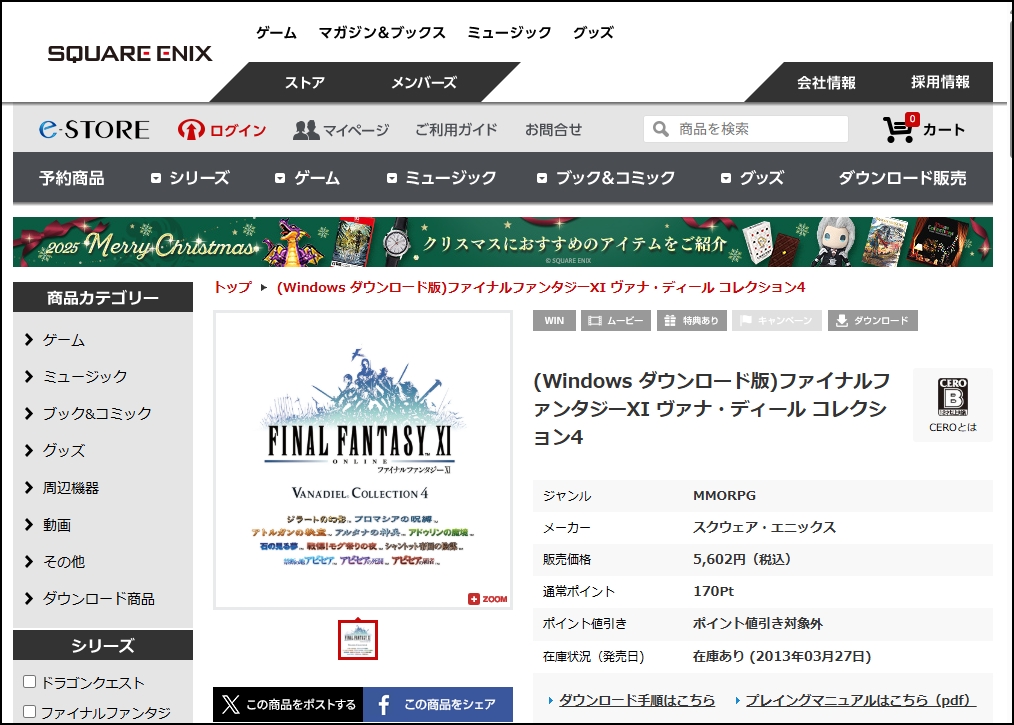The image size is (1014, 725).
Task: Click the Square Enix logo
Action: pos(130,53)
